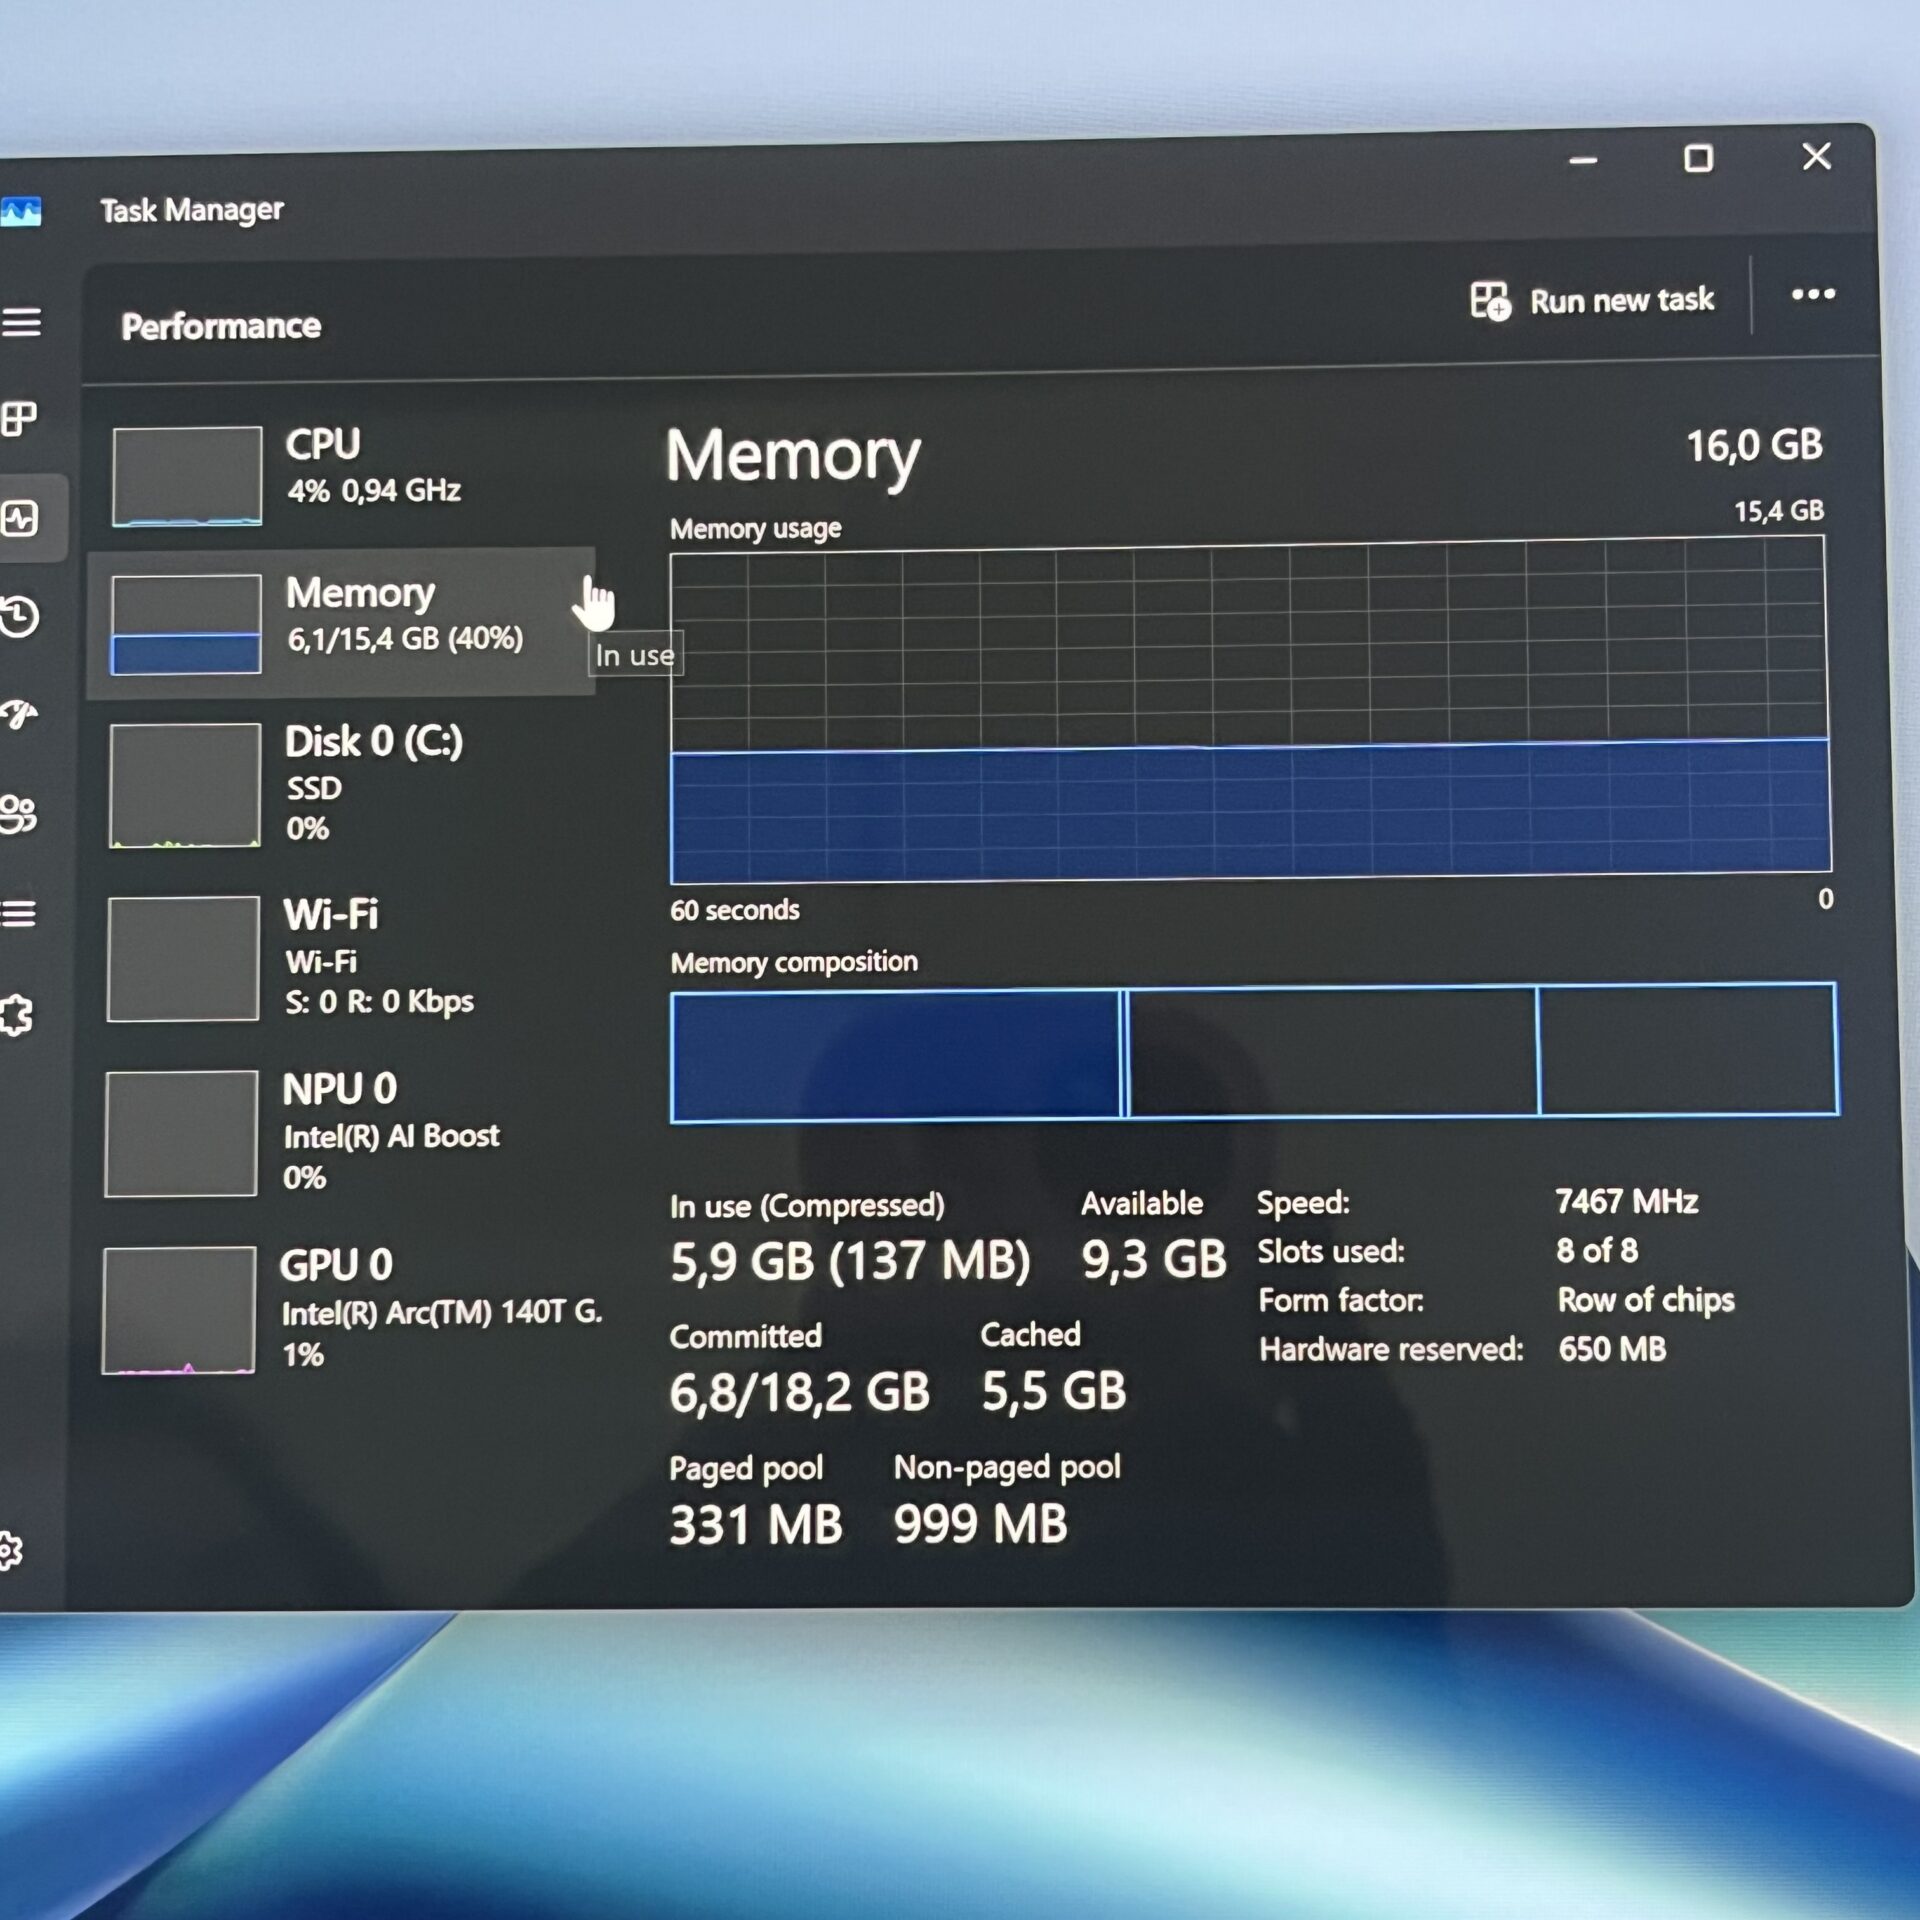Viewport: 1920px width, 1920px height.
Task: Maximize the Task Manager window
Action: [1698, 158]
